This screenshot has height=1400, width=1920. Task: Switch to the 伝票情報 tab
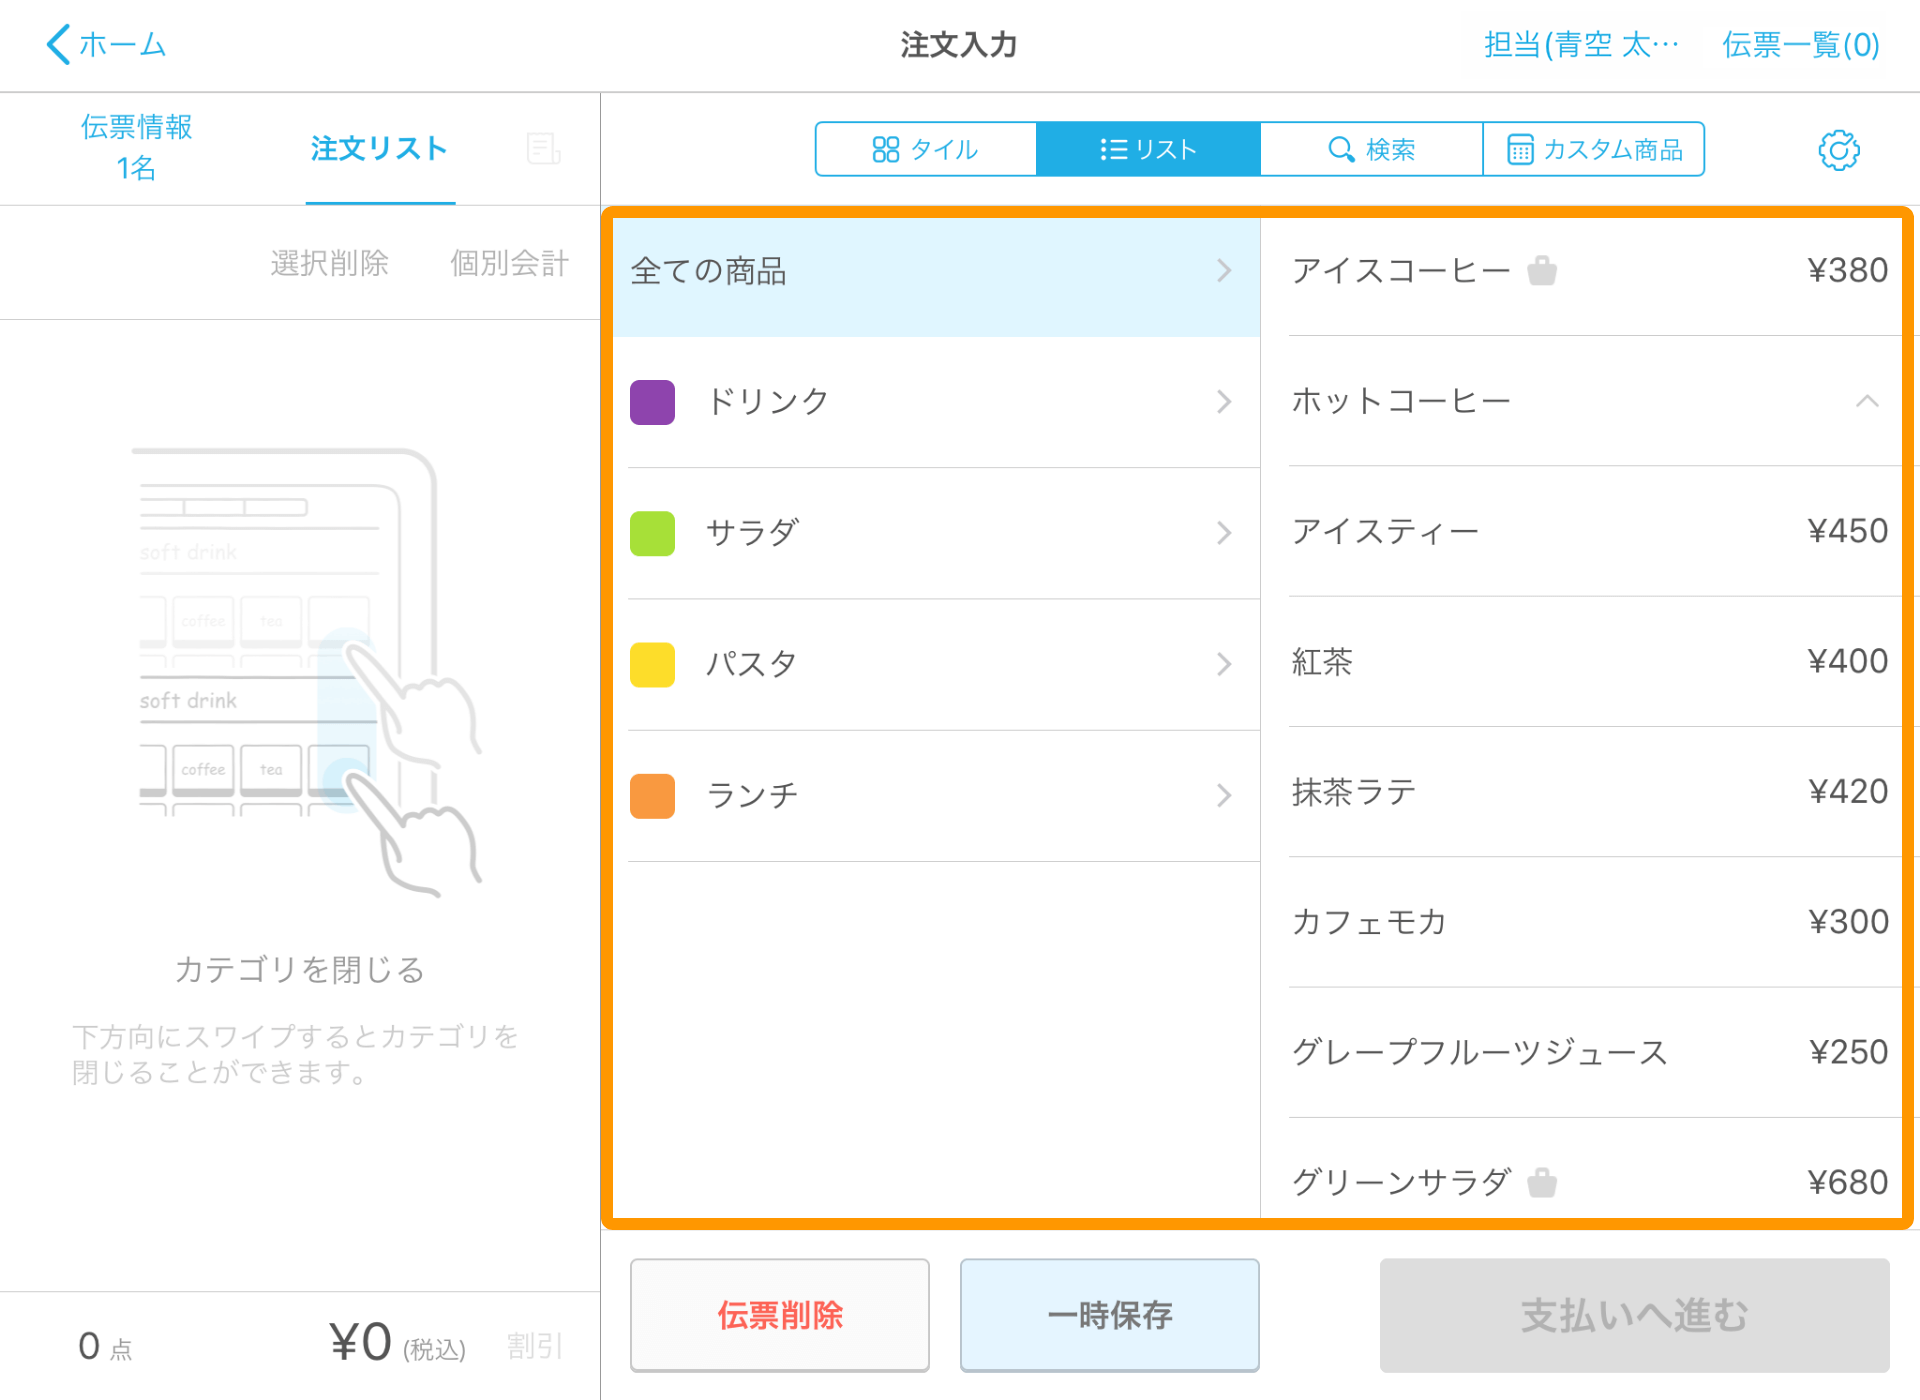click(x=136, y=147)
